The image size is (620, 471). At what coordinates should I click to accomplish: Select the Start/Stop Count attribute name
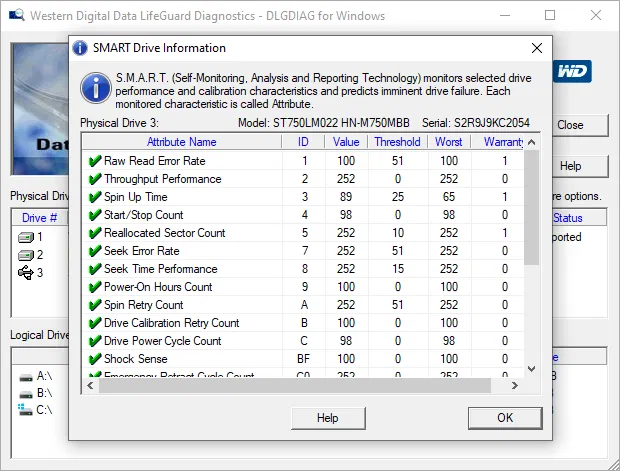[x=144, y=215]
